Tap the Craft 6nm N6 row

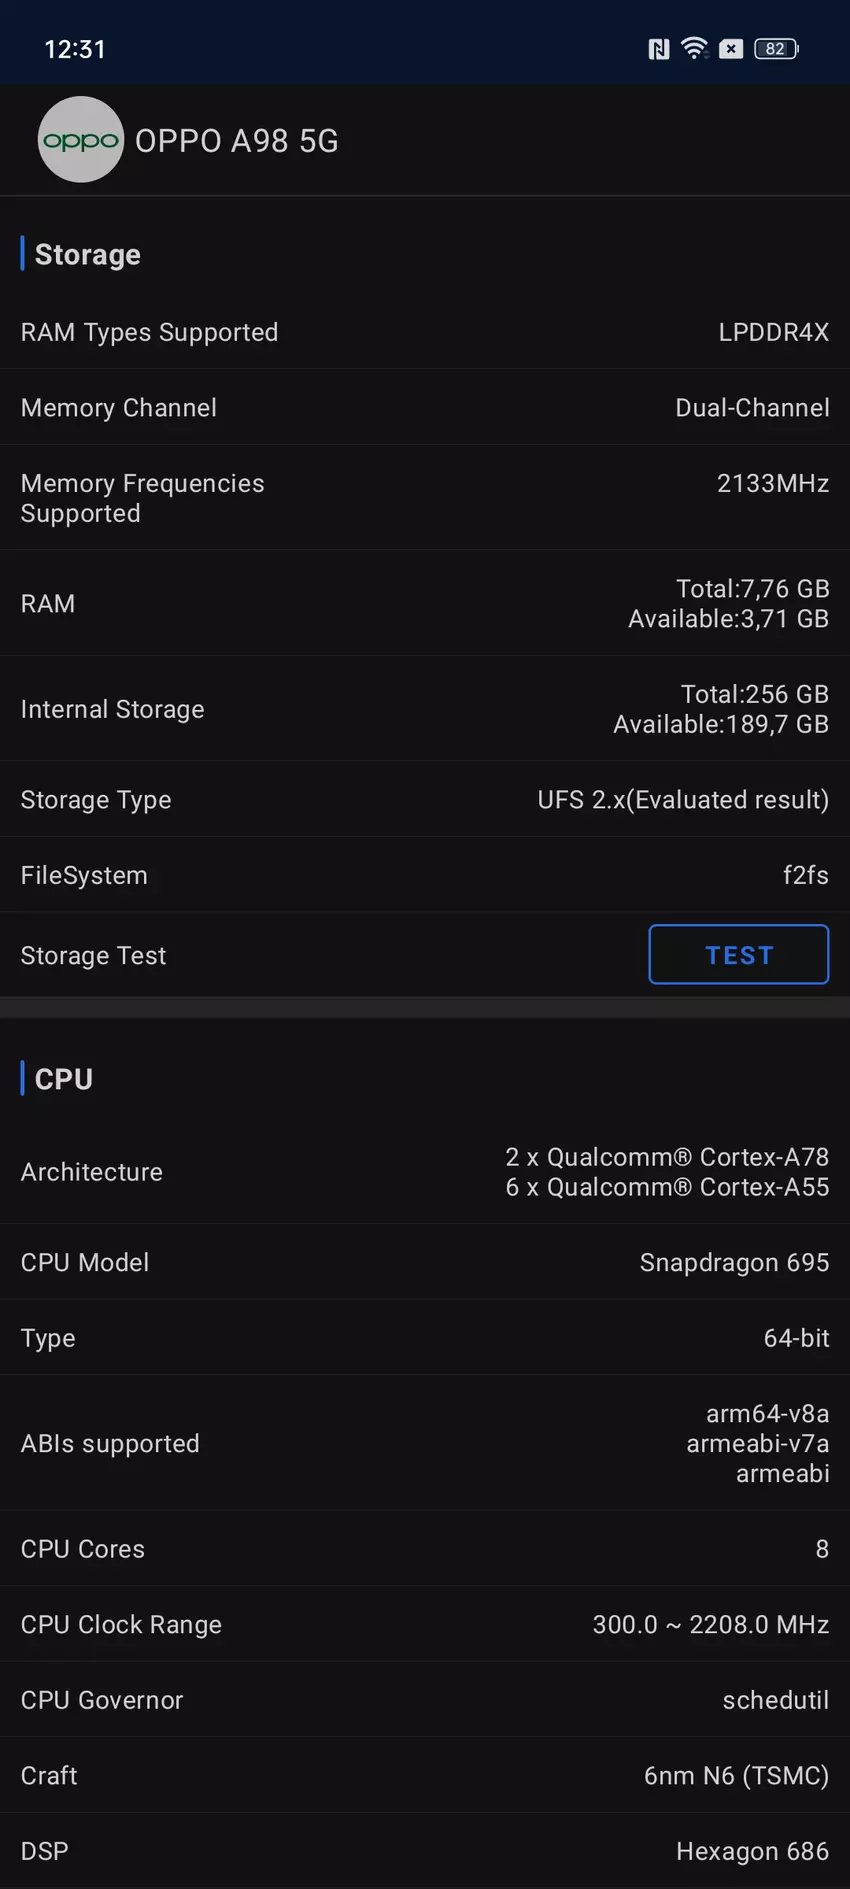(425, 1776)
